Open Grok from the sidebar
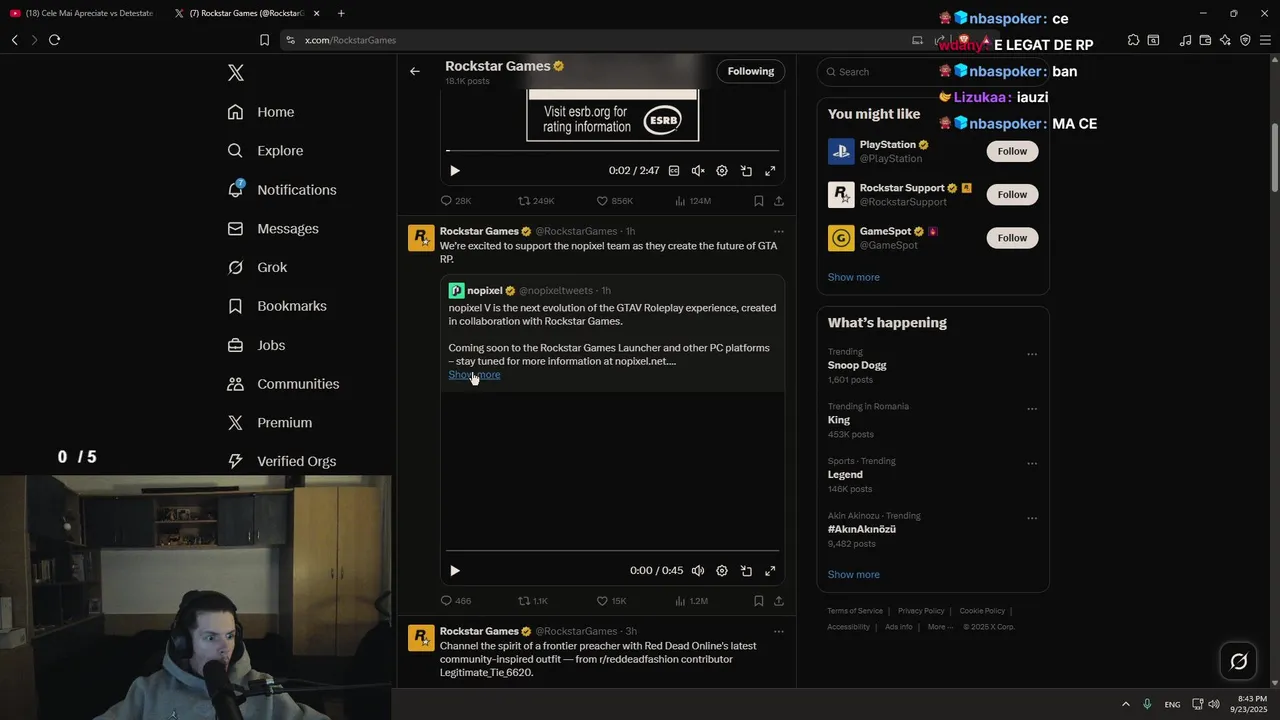The height and width of the screenshot is (720, 1280). [256, 268]
